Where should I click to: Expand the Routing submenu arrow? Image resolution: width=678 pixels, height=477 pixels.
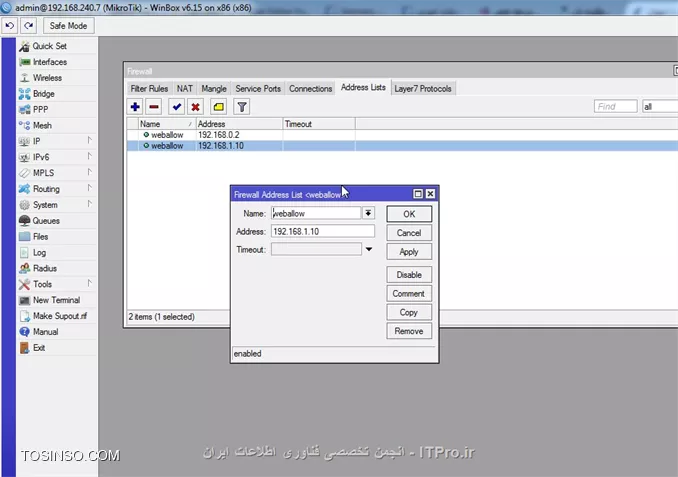pos(90,188)
